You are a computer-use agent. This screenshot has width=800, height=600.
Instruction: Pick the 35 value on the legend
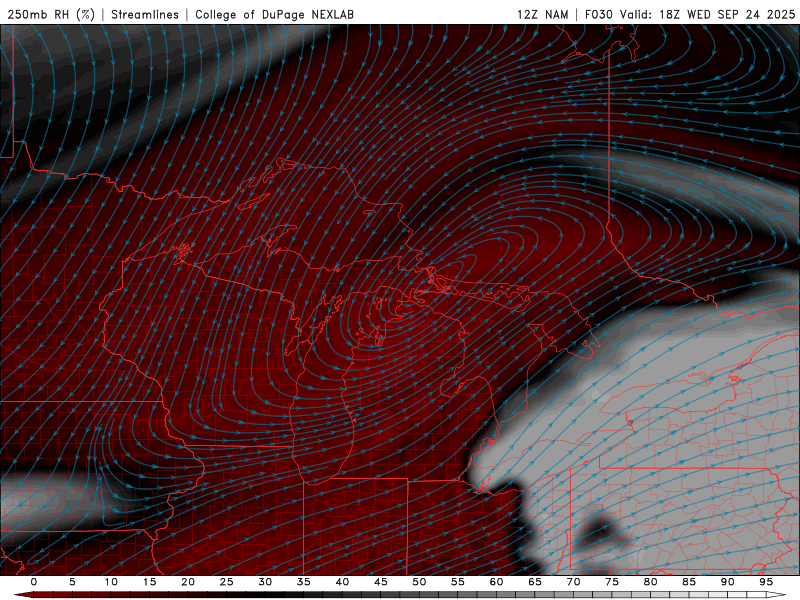304,582
